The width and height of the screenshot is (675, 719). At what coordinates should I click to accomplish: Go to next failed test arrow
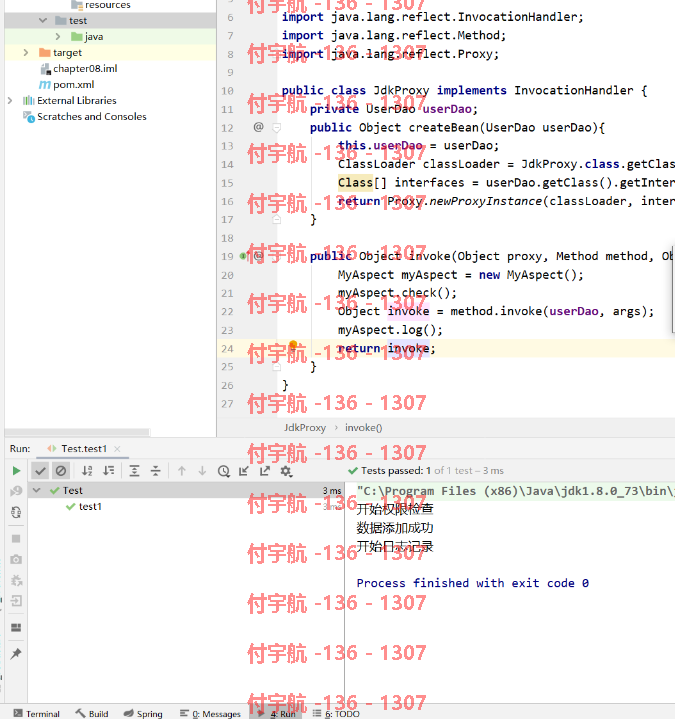pos(202,470)
